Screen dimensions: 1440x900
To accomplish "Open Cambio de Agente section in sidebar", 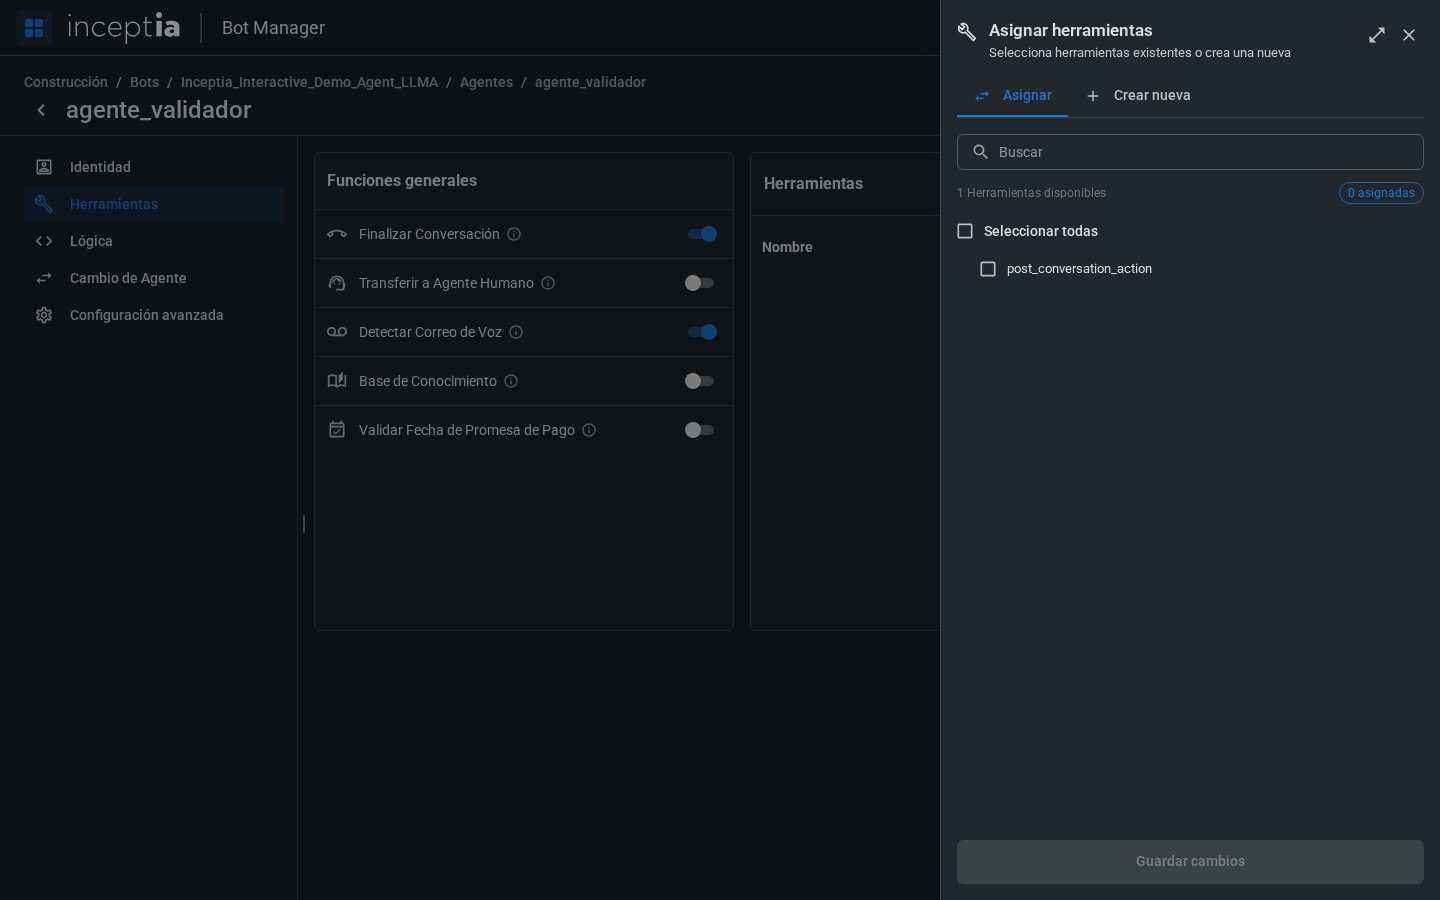I will point(154,278).
